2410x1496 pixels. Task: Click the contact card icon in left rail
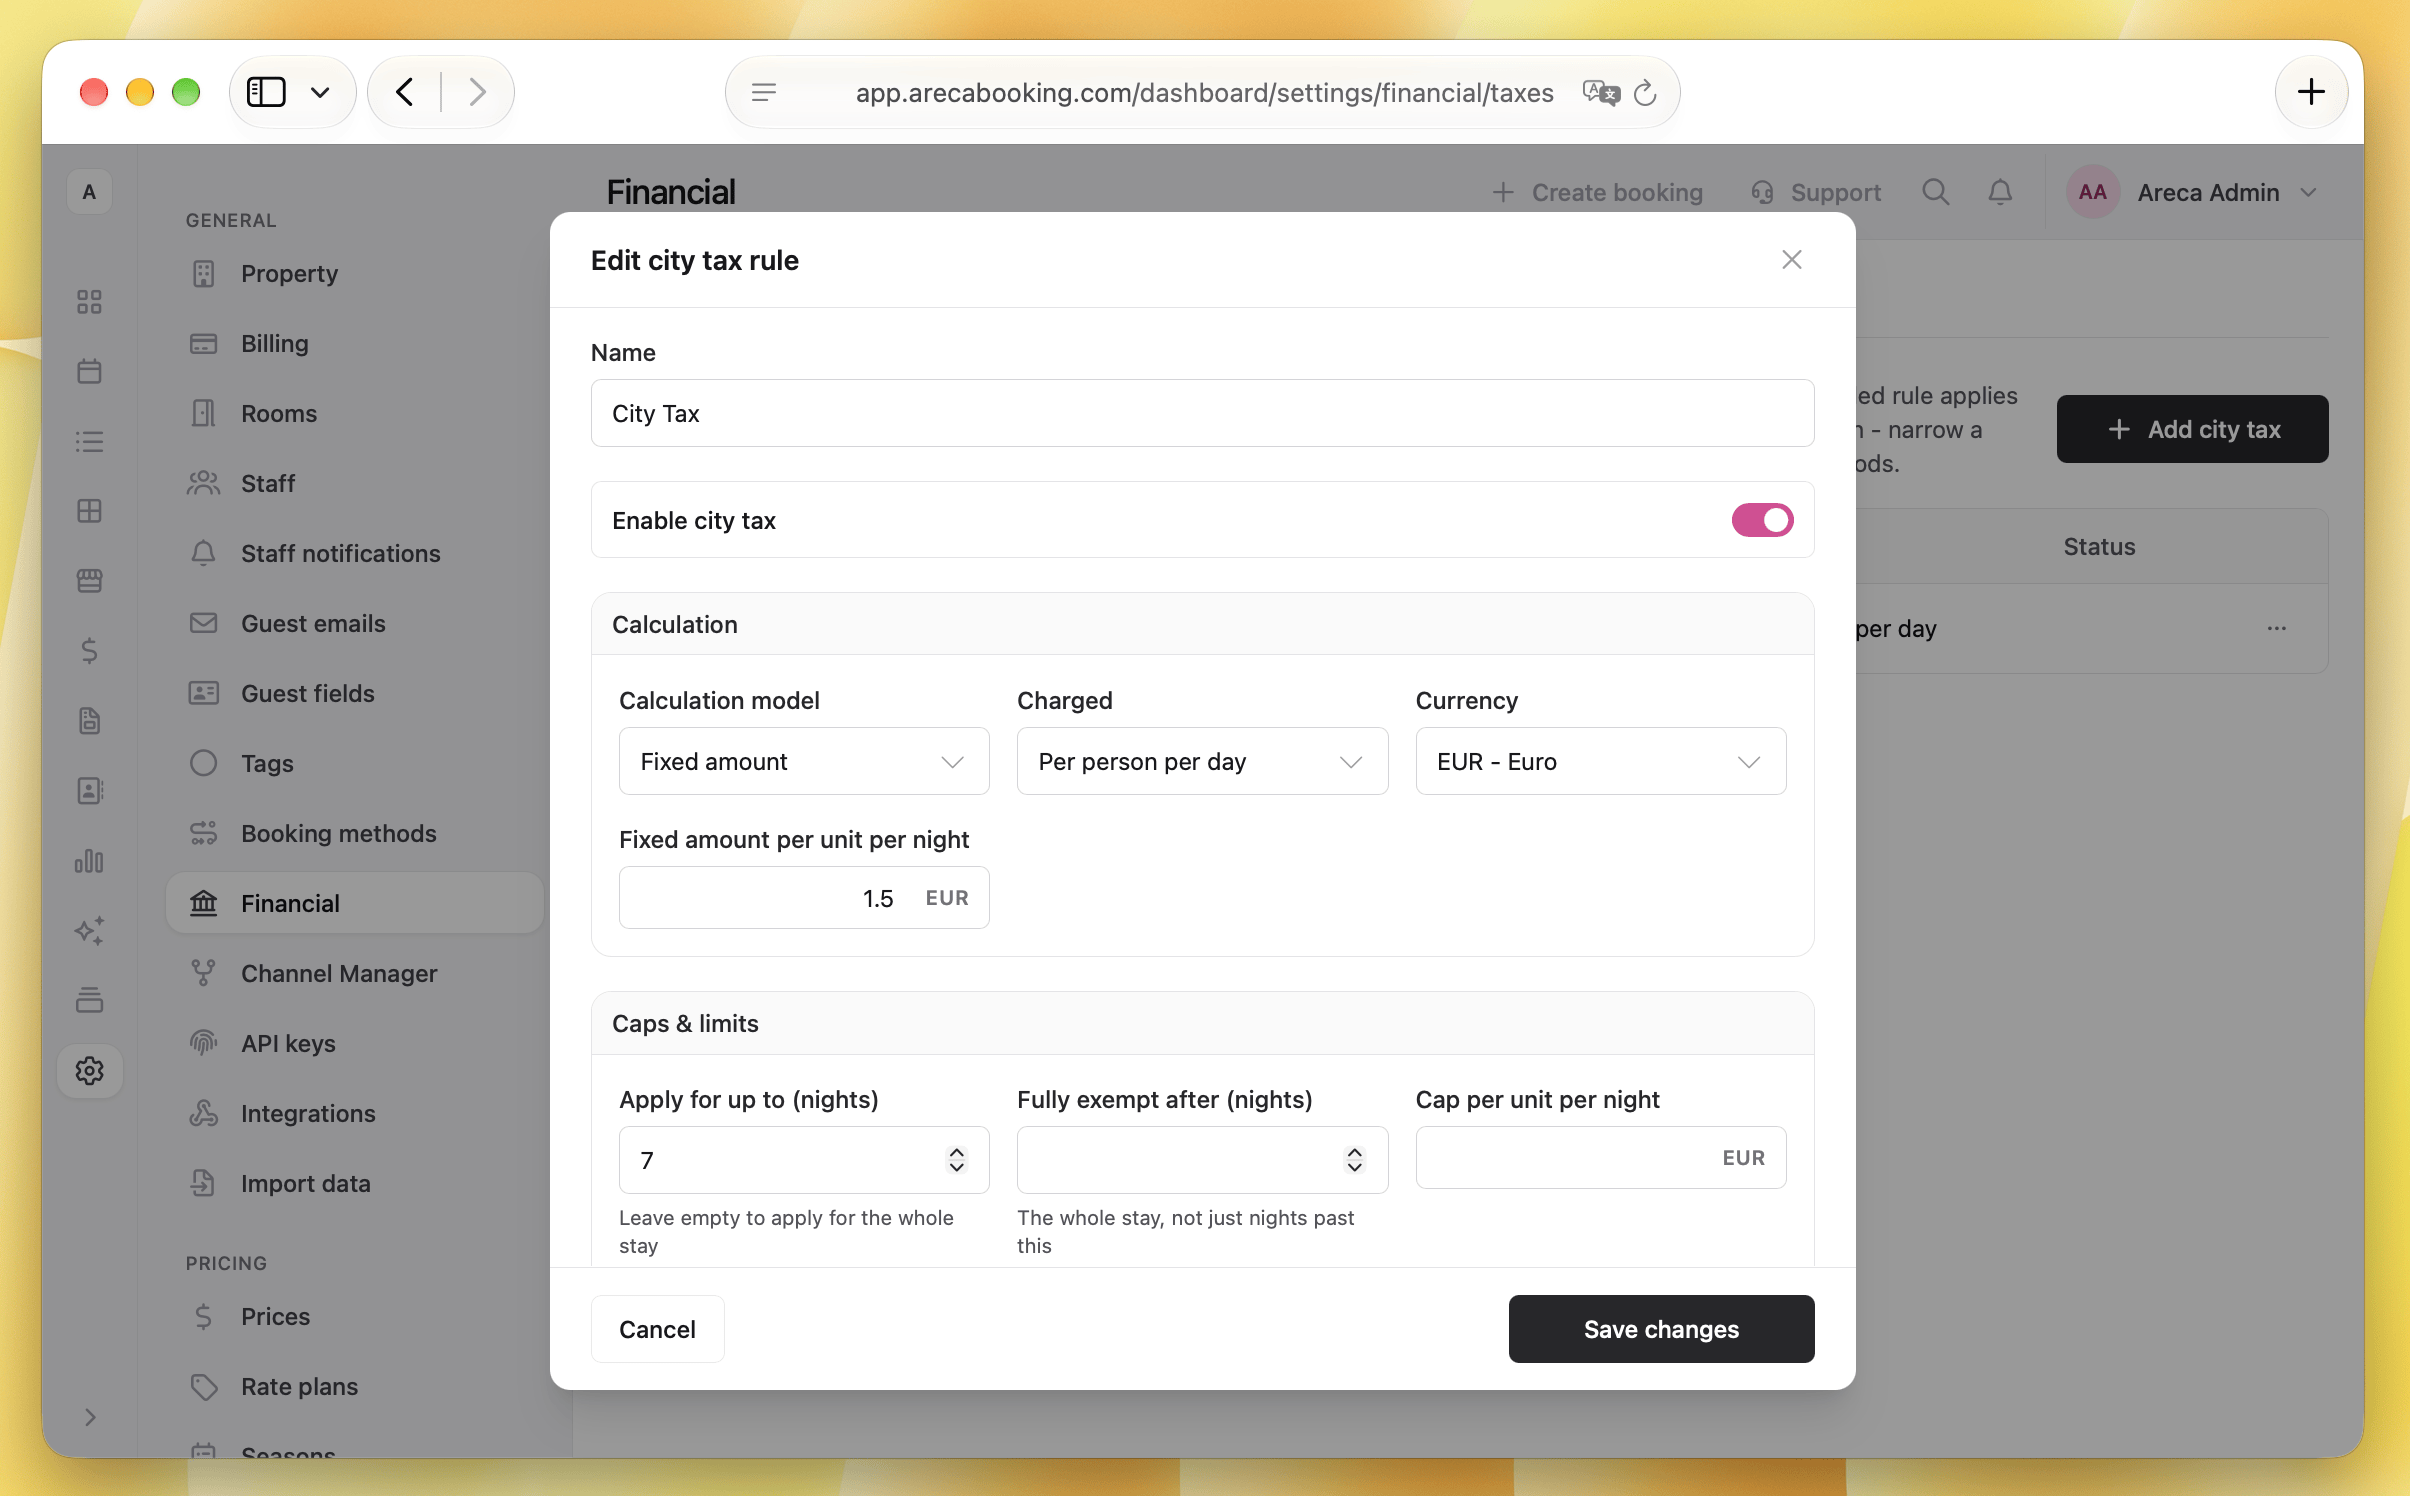[x=89, y=791]
